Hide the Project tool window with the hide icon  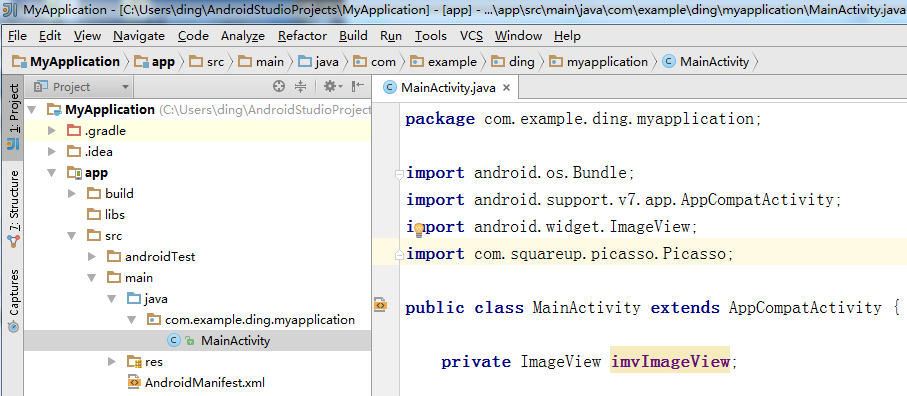point(358,87)
